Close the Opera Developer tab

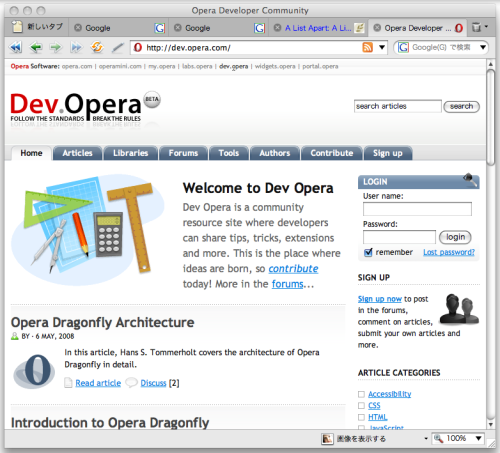[377, 28]
